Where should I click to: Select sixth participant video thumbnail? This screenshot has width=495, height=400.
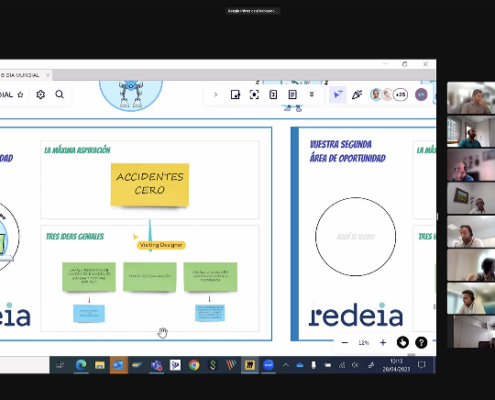(471, 265)
